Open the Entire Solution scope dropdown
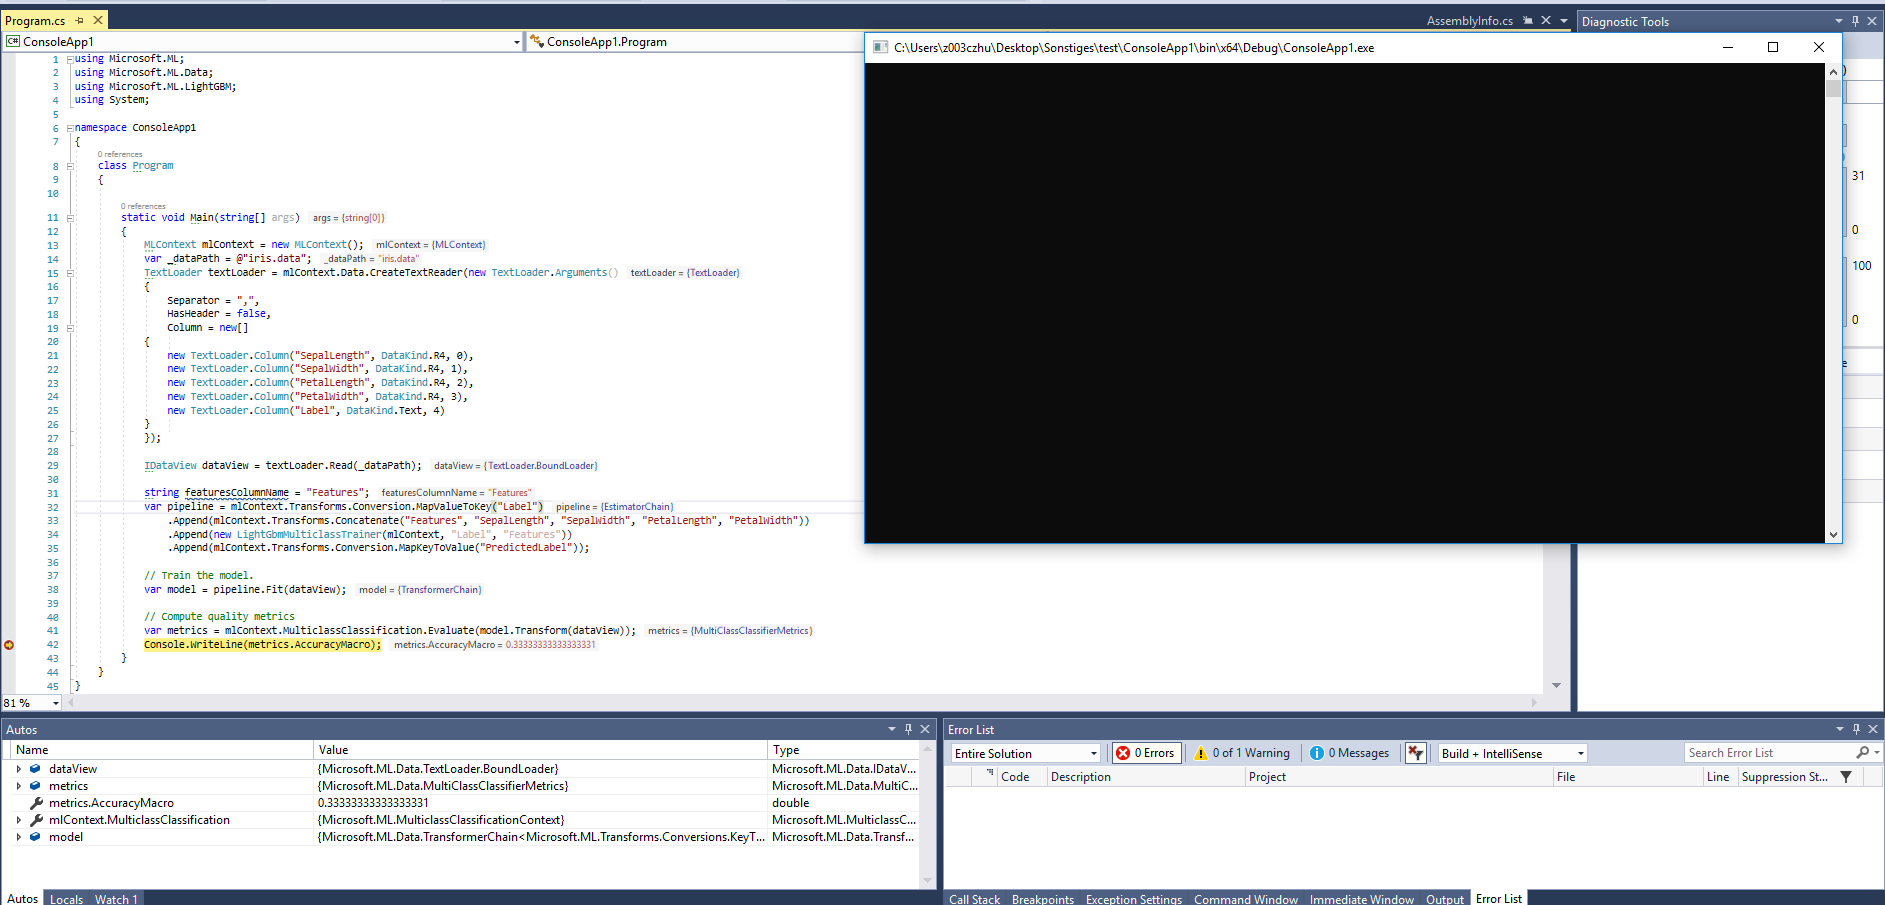This screenshot has width=1885, height=905. (x=1092, y=753)
